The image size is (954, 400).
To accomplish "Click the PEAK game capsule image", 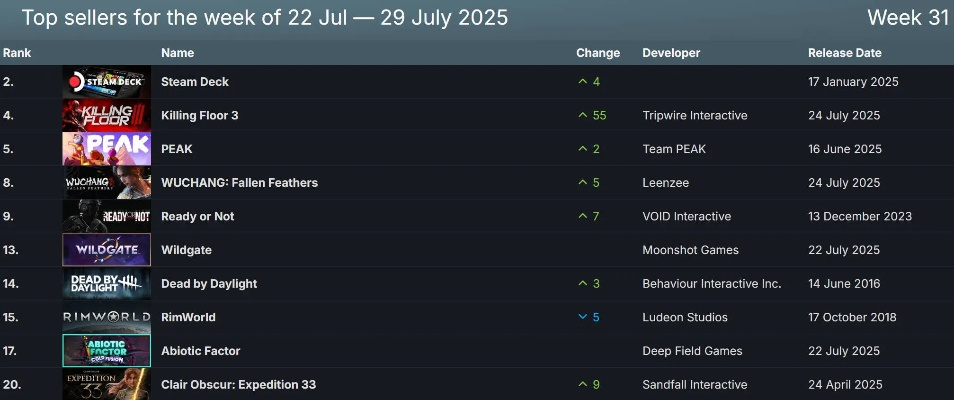I will [106, 149].
